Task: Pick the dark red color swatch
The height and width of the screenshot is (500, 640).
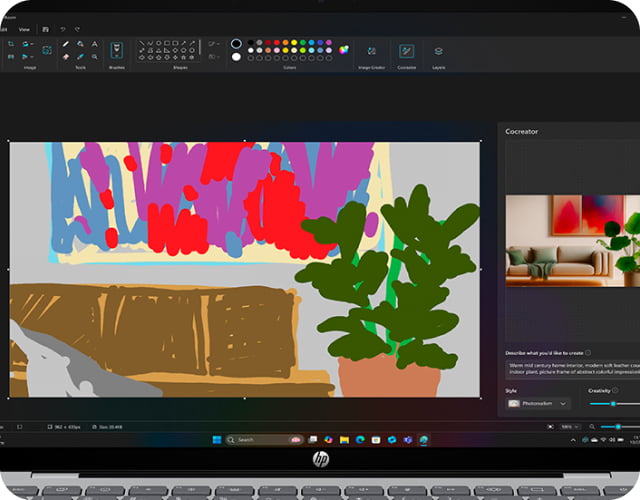Action: pos(268,42)
